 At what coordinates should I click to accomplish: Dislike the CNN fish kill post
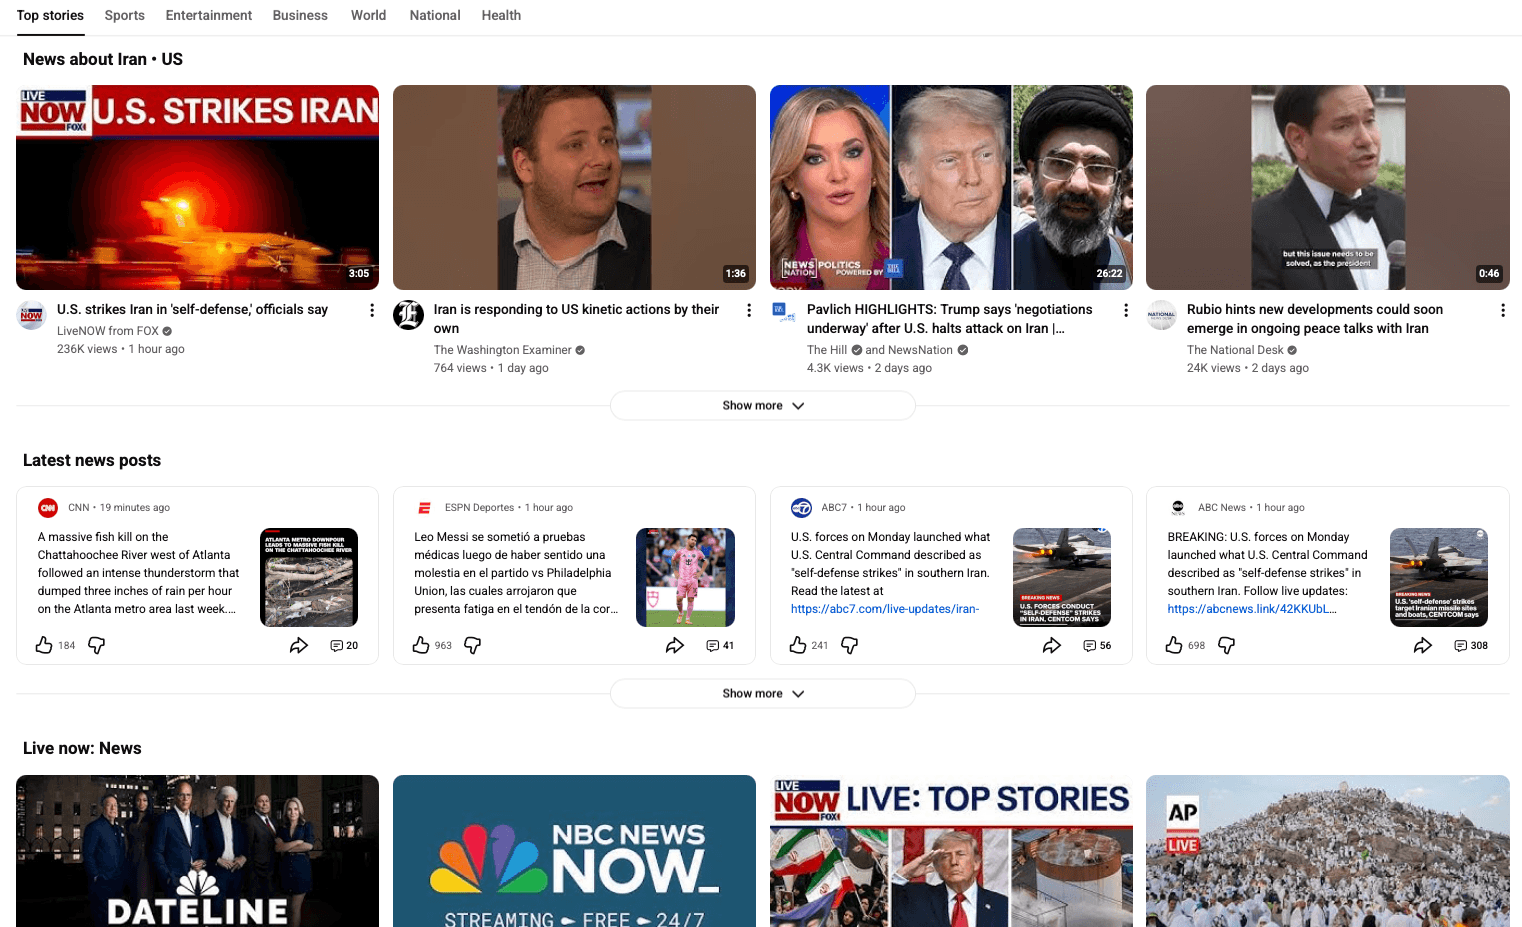tap(97, 645)
